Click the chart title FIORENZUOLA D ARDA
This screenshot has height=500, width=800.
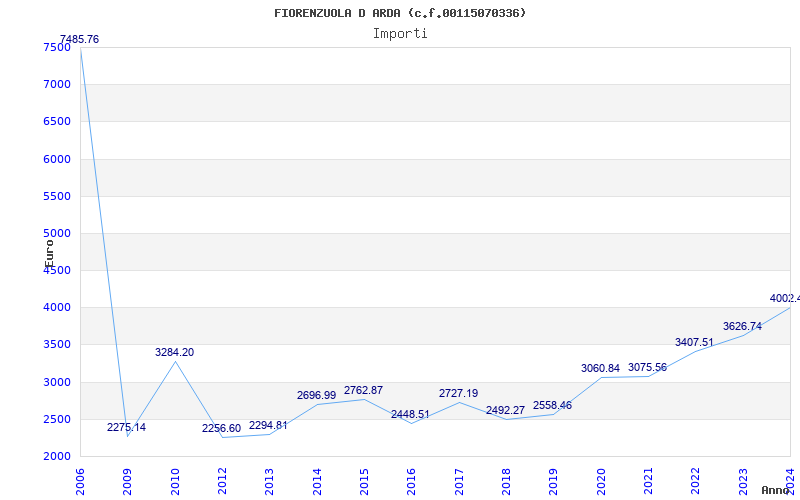(400, 13)
